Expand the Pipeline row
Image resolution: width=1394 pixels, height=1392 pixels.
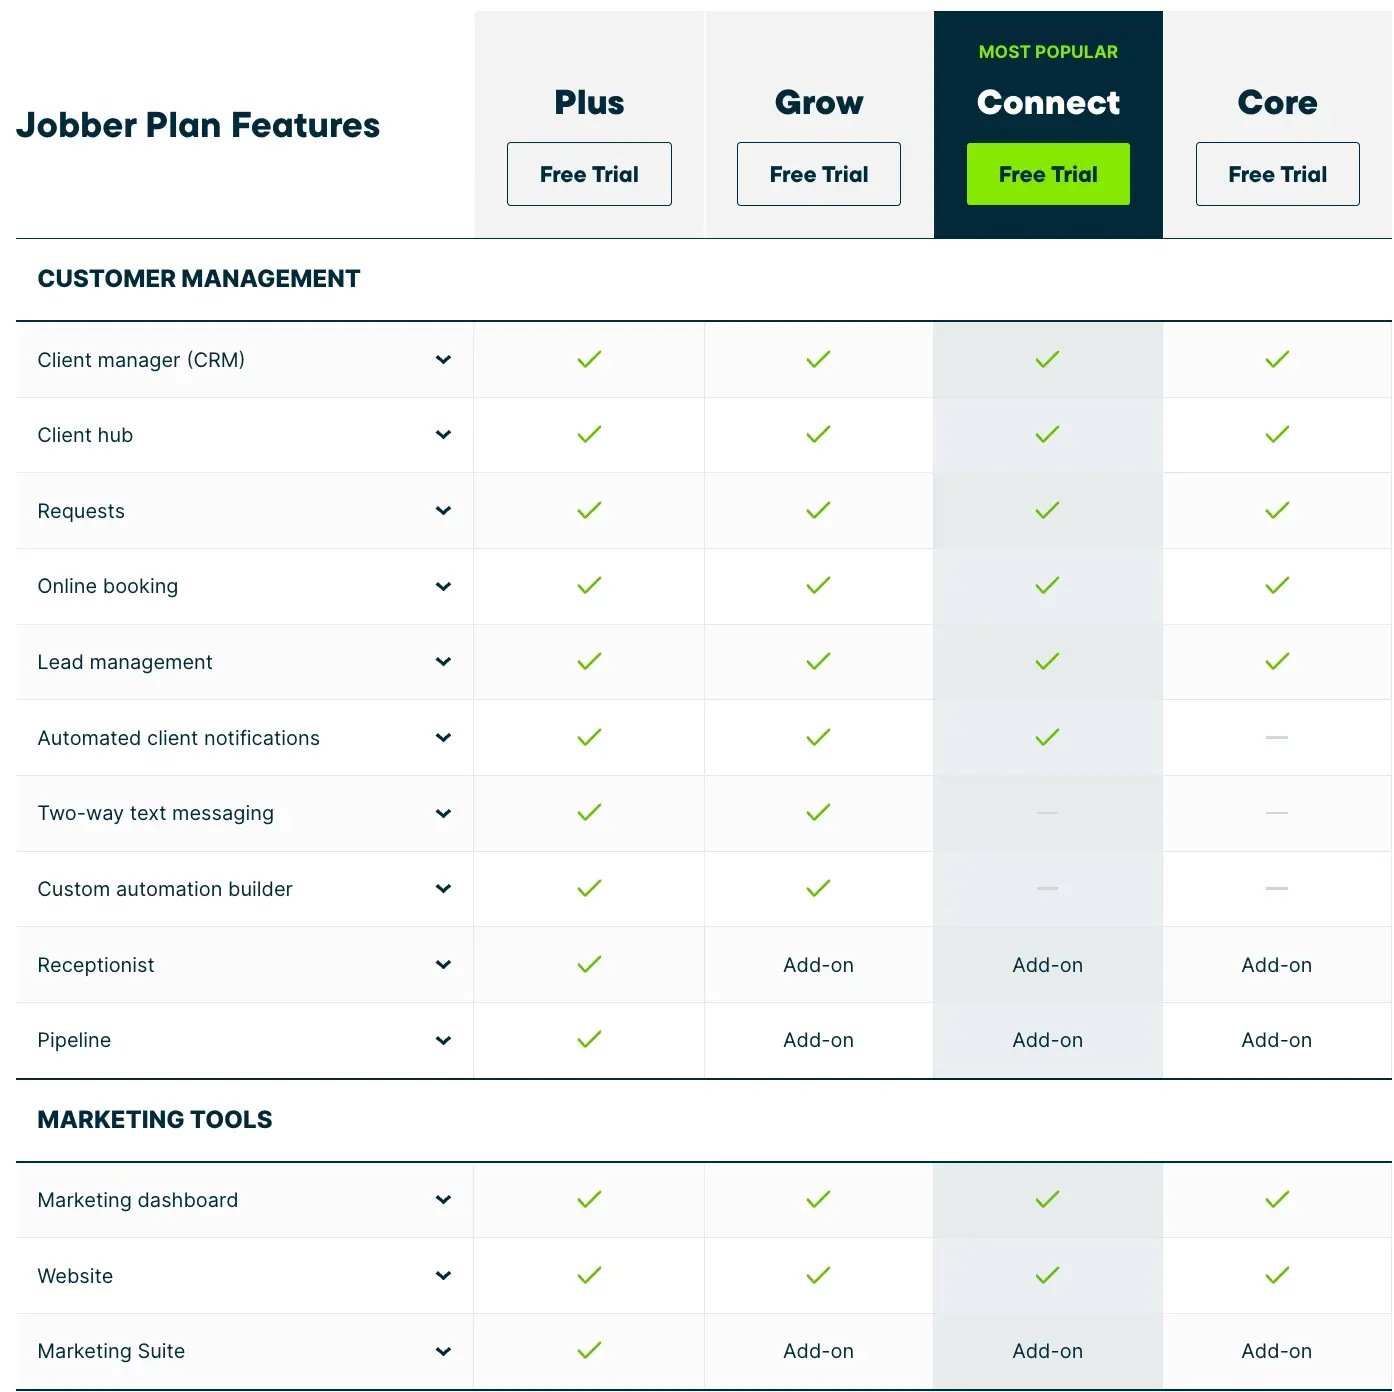443,1040
